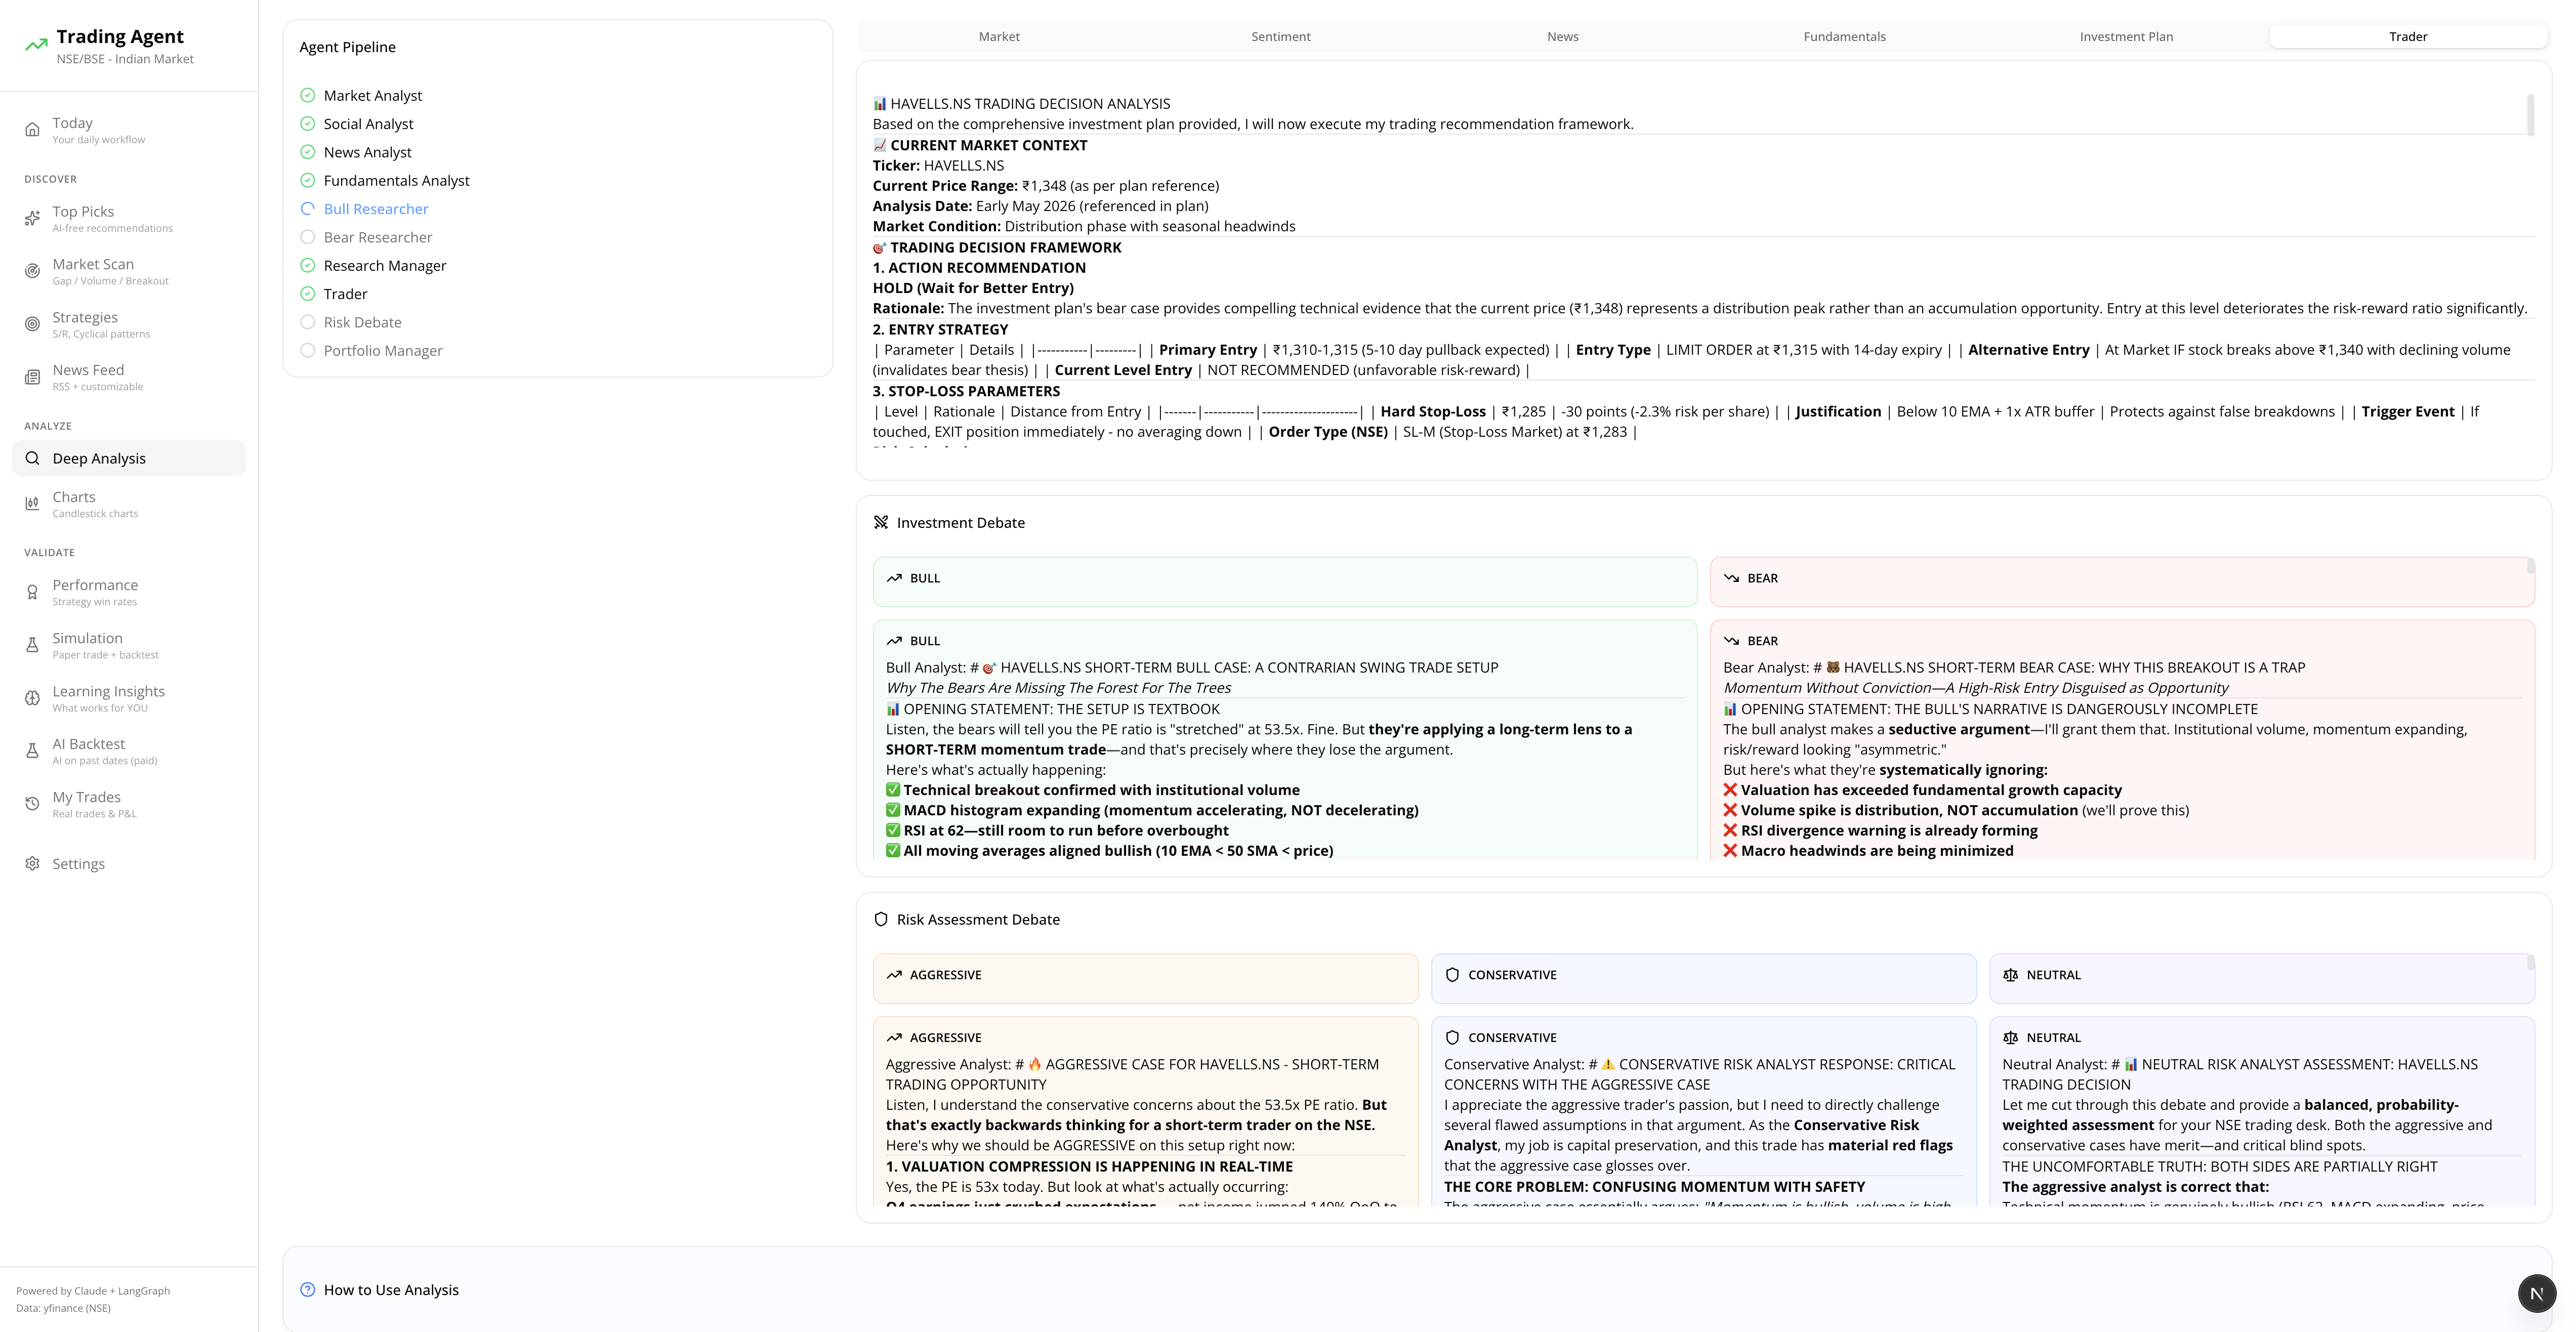Click the Bull Researcher pipeline step

[376, 208]
